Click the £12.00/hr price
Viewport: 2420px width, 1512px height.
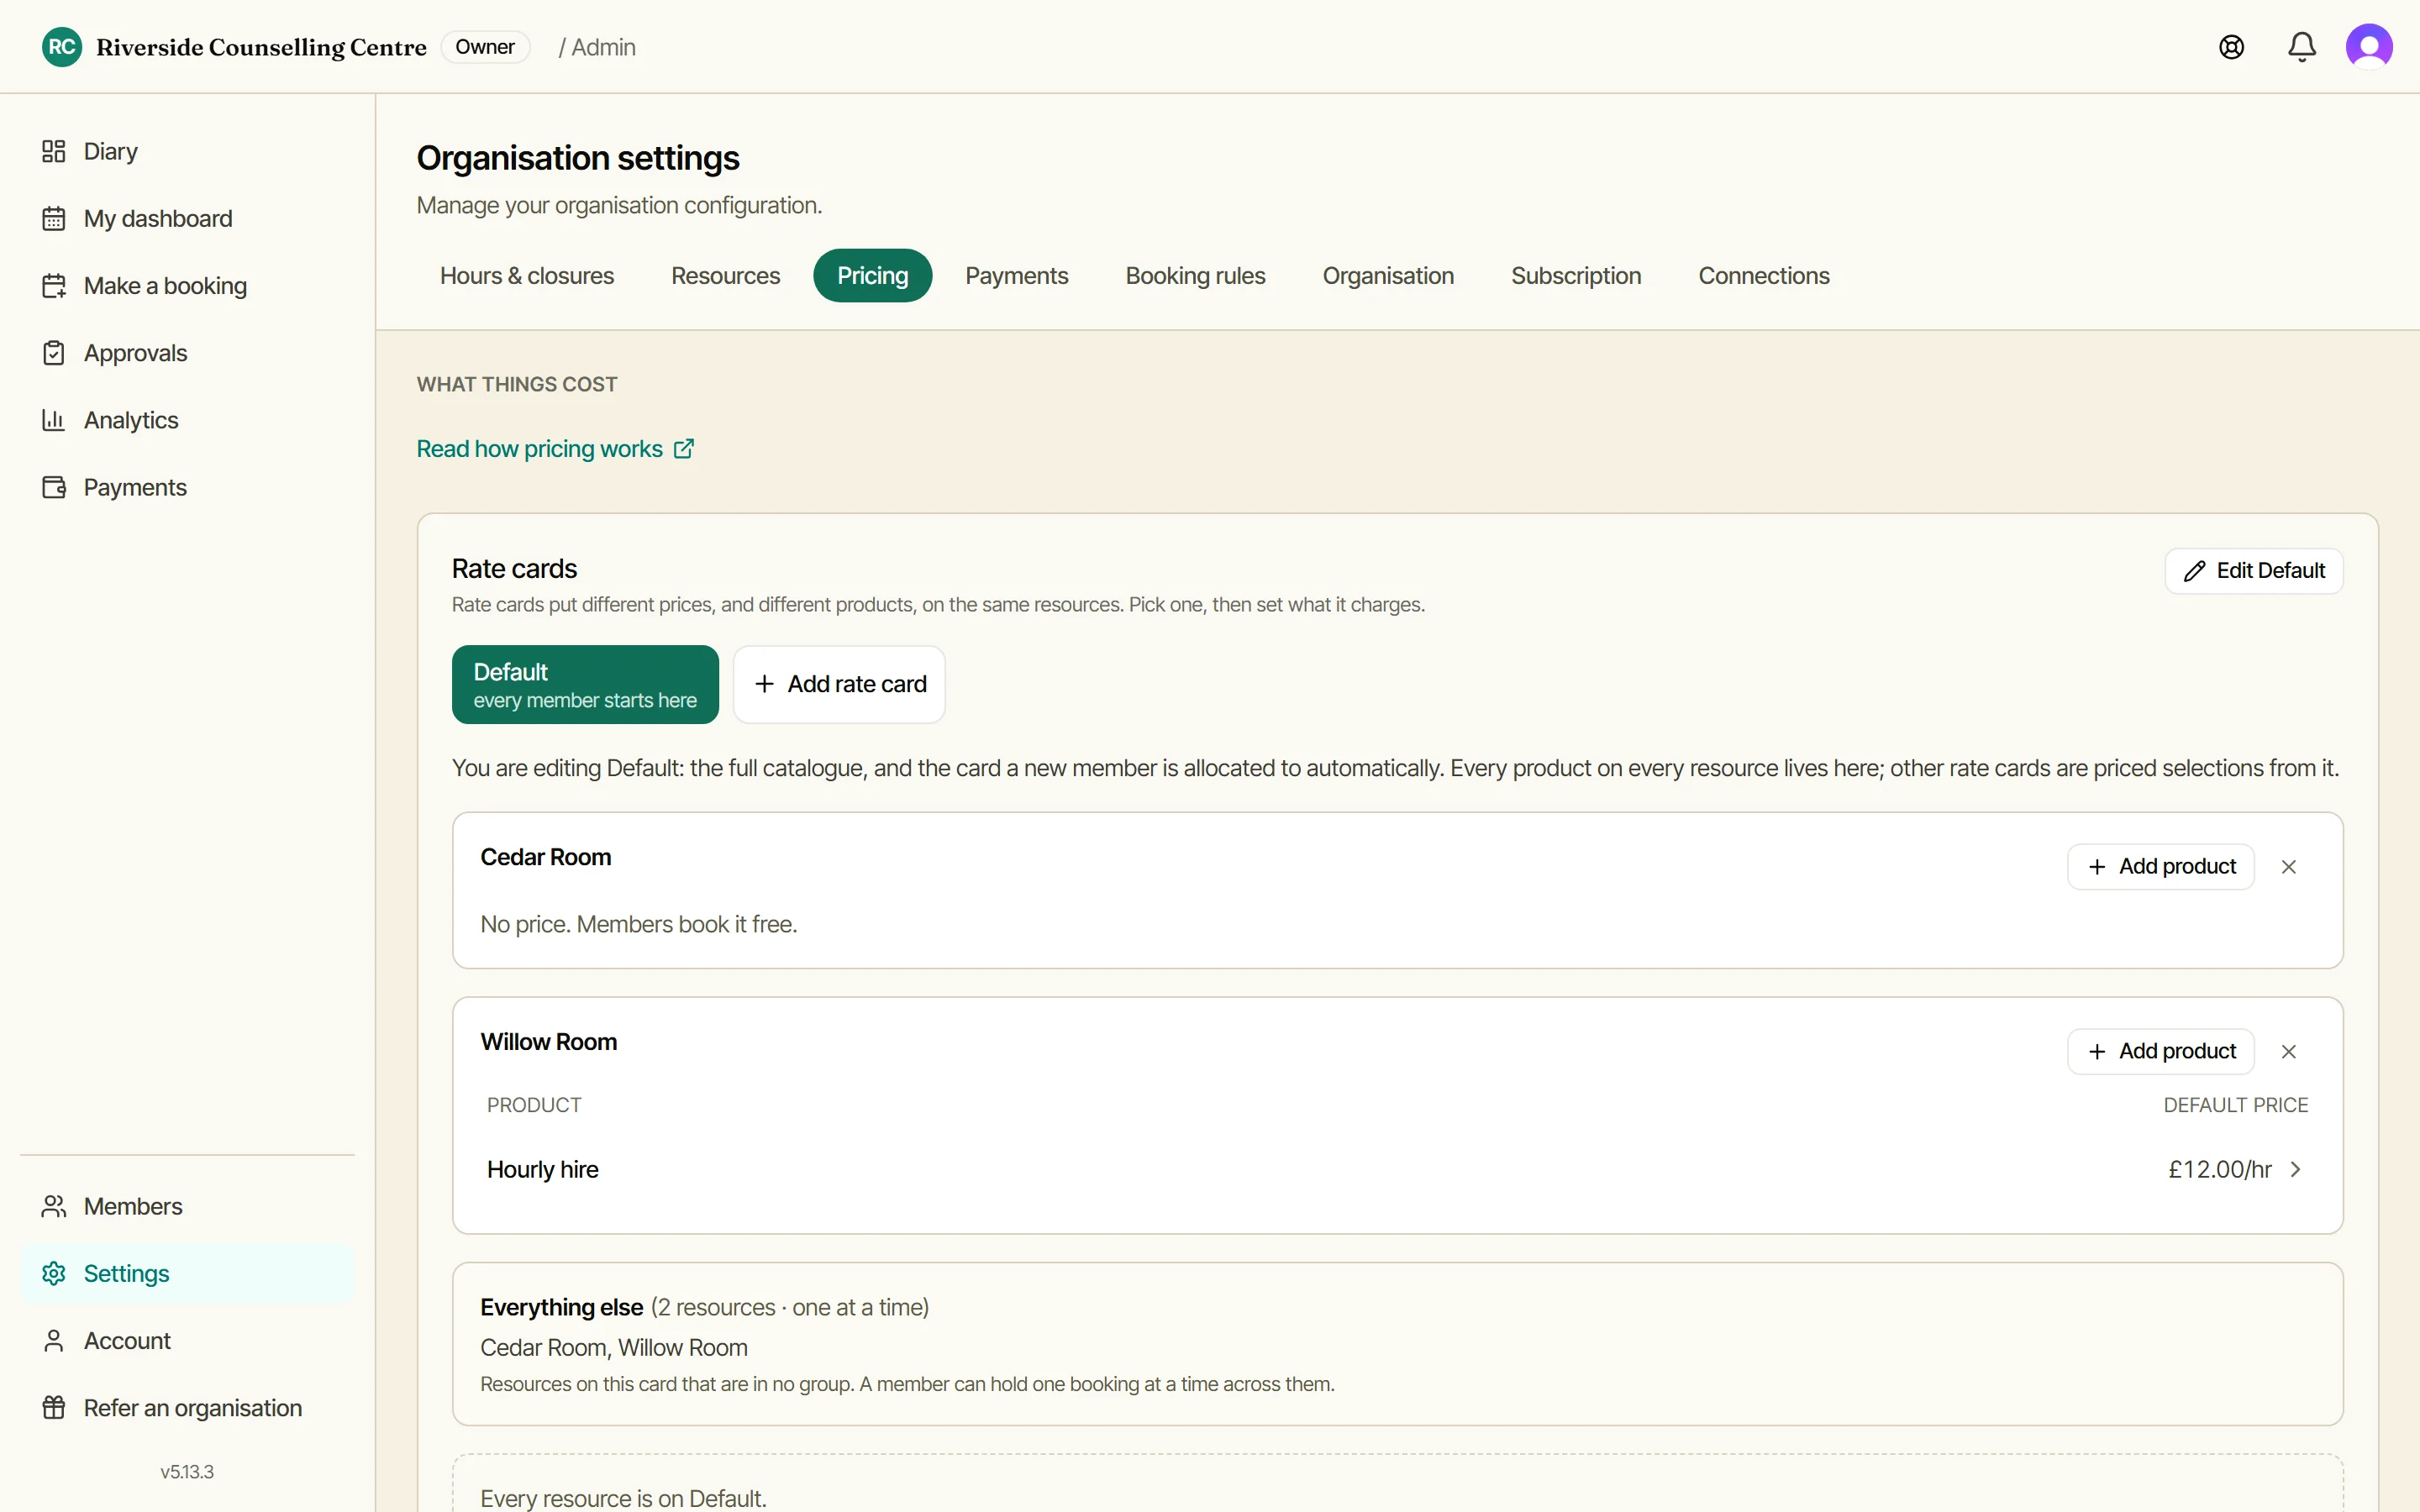click(x=2219, y=1169)
